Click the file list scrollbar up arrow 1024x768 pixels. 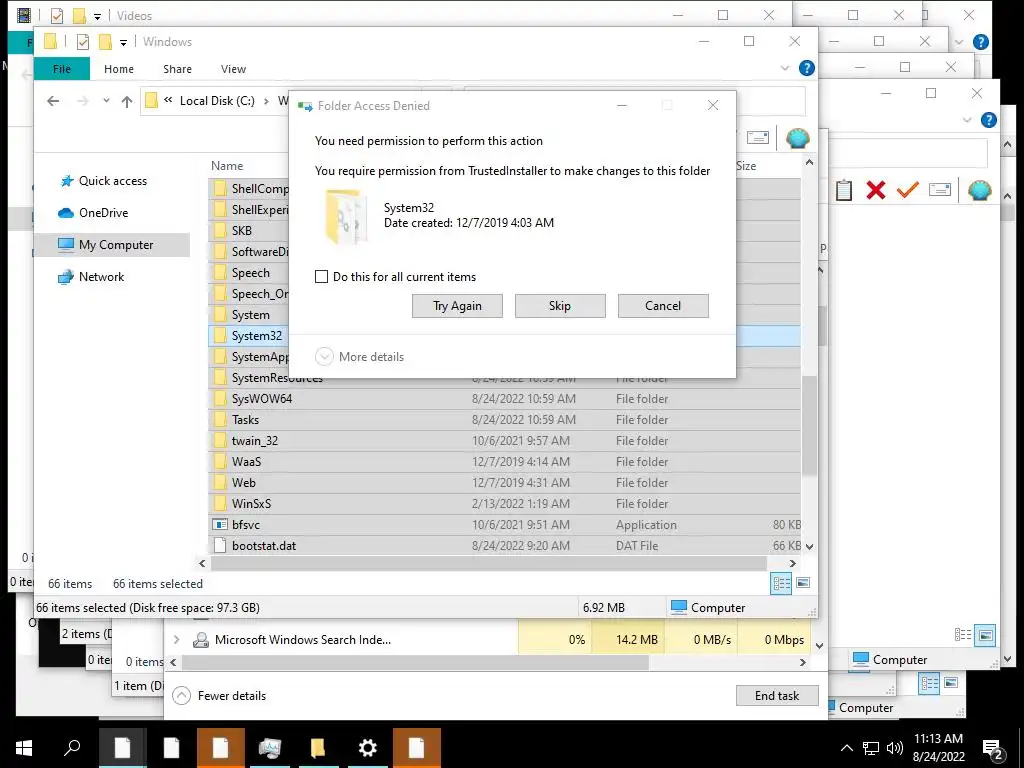tap(809, 162)
